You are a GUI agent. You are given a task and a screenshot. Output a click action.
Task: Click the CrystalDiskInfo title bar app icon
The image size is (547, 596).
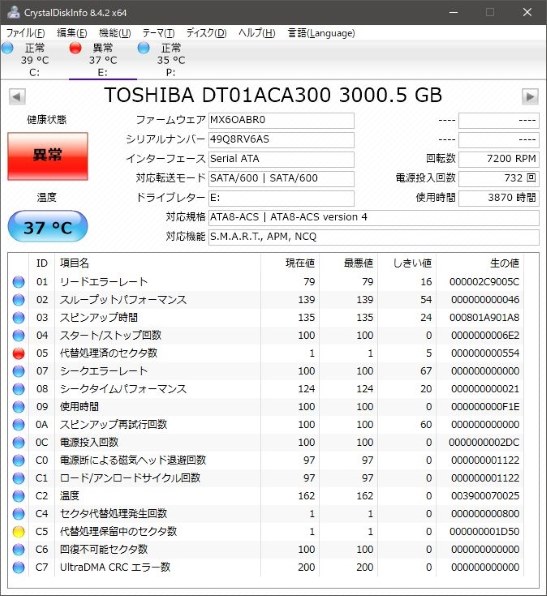13,12
